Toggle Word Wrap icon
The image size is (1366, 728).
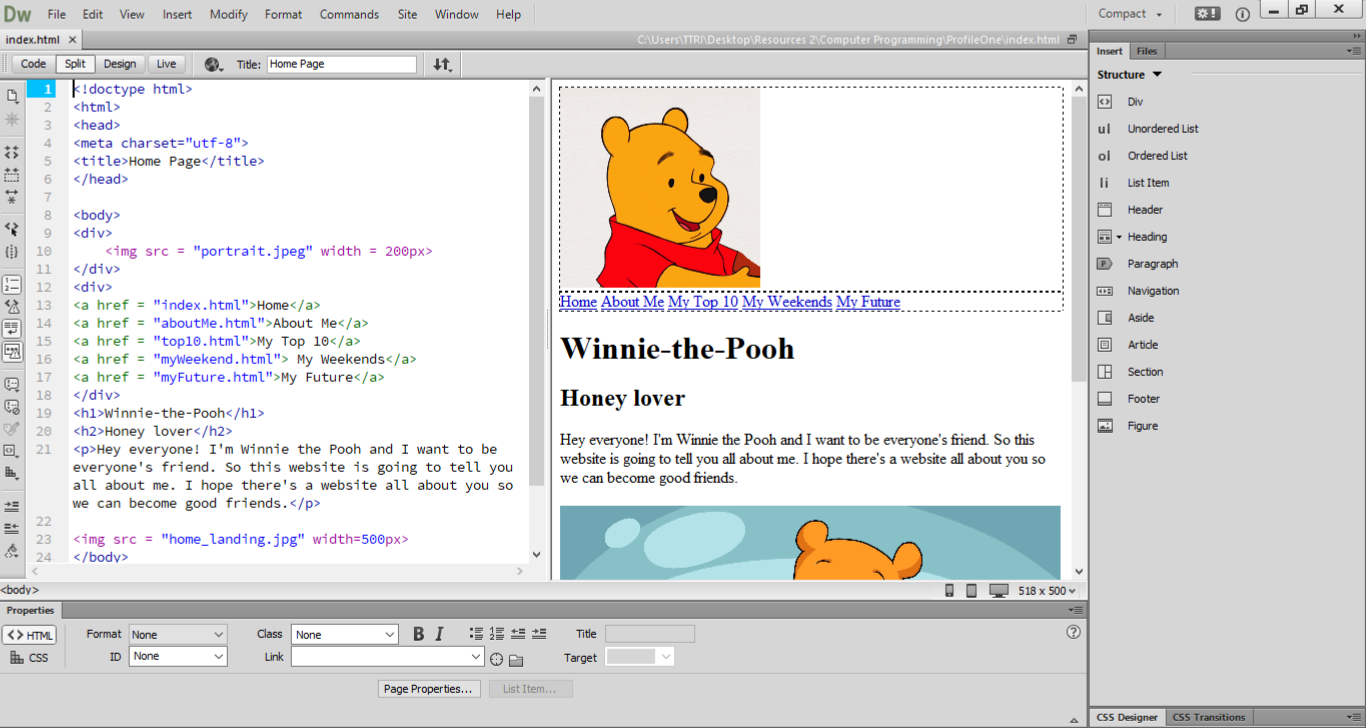[12, 329]
